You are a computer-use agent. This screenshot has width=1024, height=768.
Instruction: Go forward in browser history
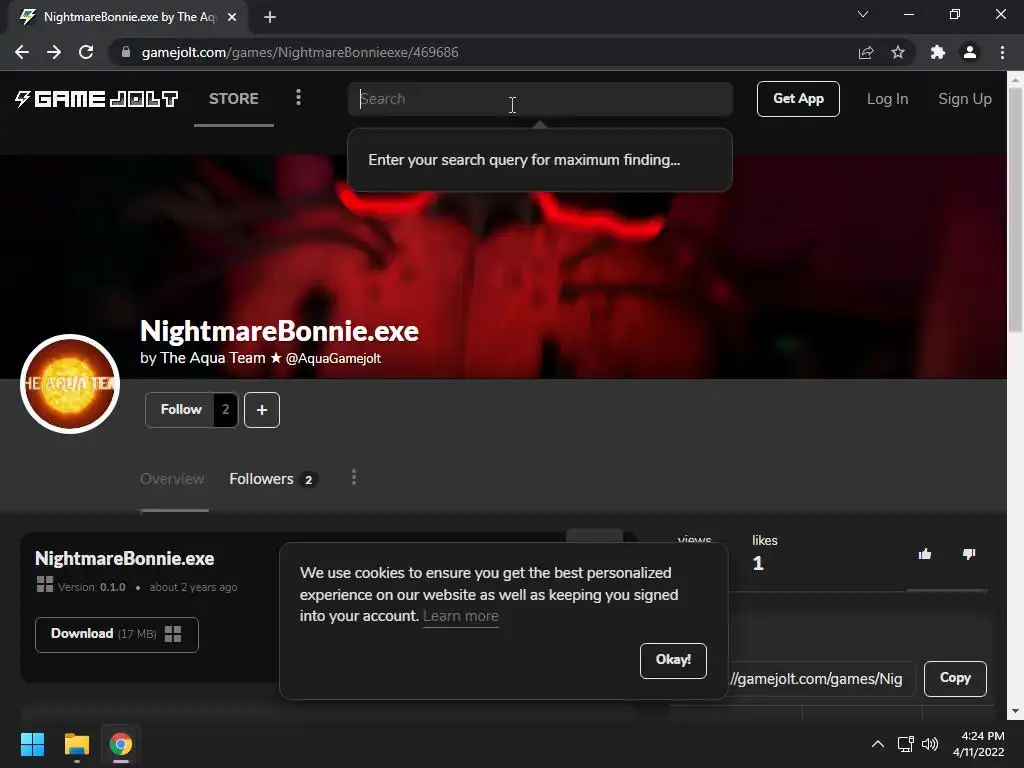pos(54,52)
